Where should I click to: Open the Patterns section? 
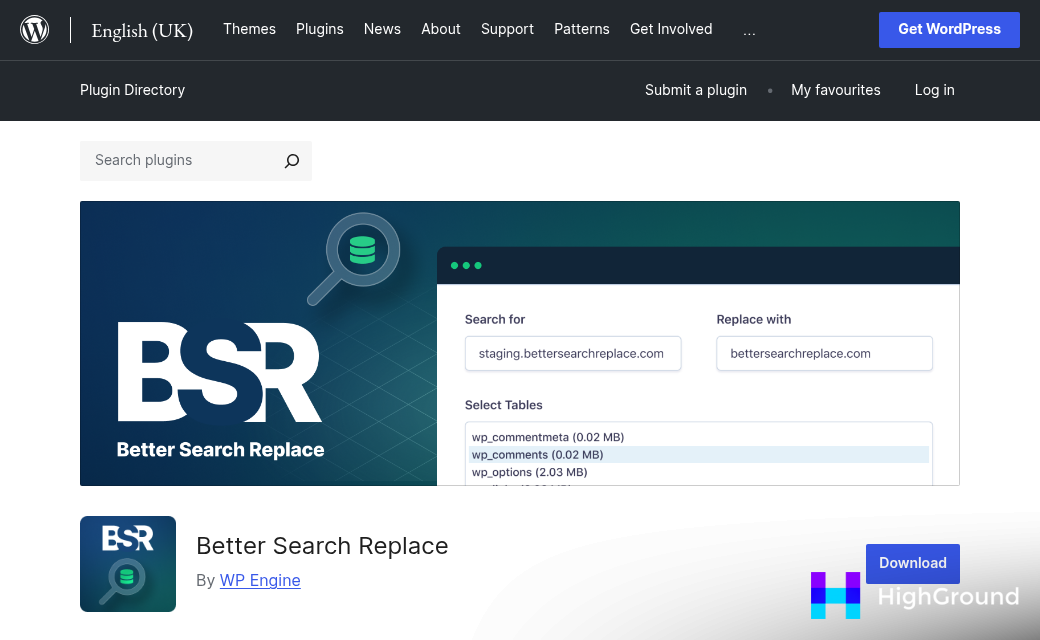tap(581, 29)
